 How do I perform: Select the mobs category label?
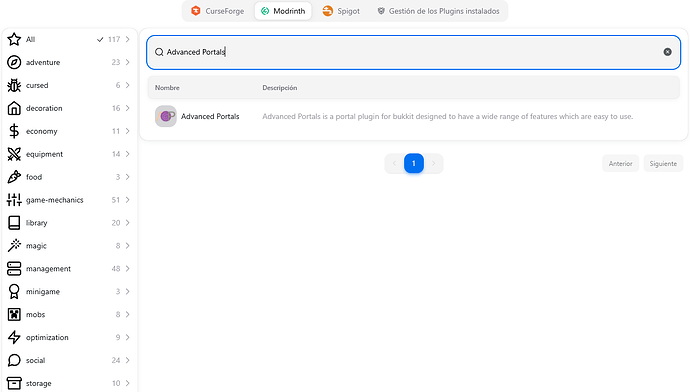35,314
